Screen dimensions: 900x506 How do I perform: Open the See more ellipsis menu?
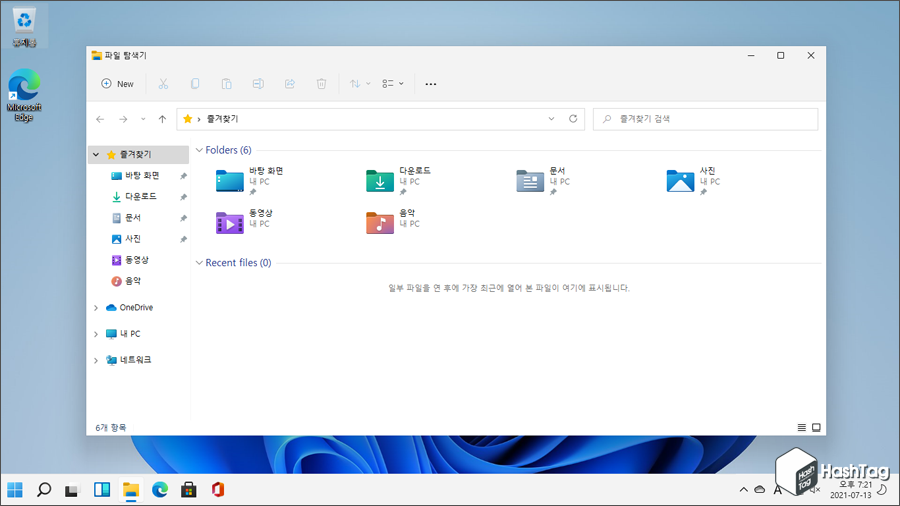coord(430,84)
